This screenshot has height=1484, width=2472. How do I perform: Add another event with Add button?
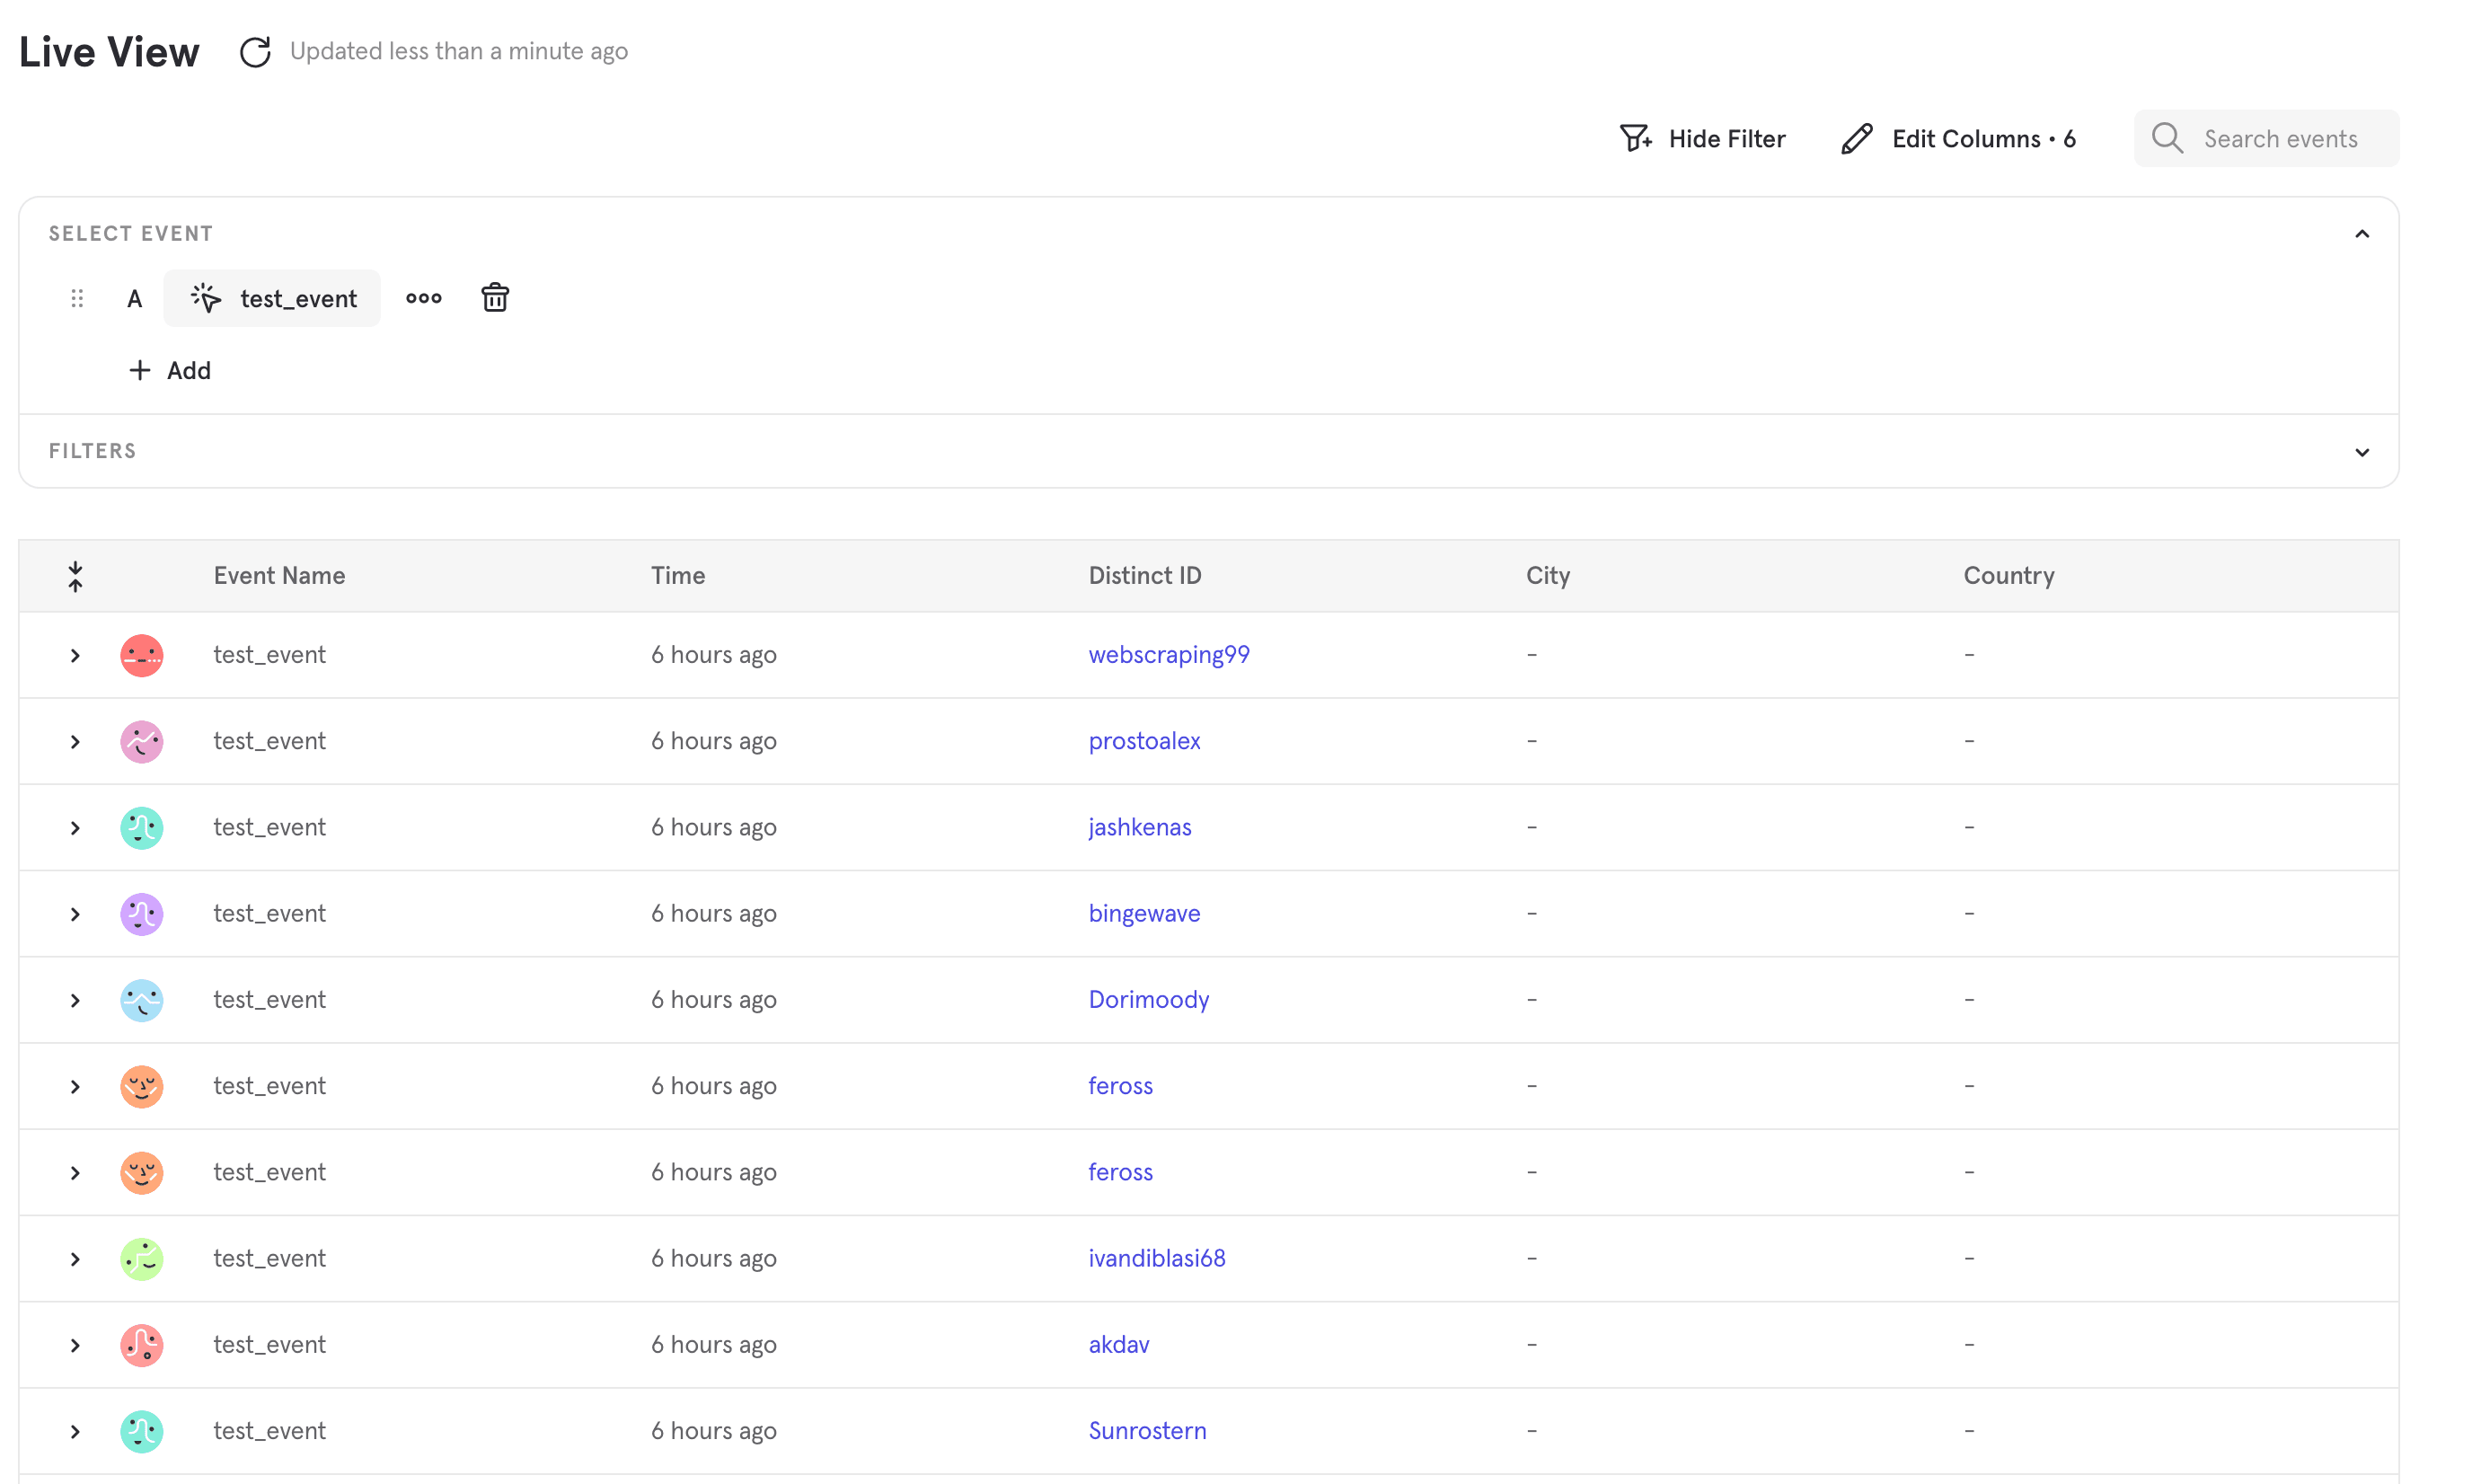[170, 371]
